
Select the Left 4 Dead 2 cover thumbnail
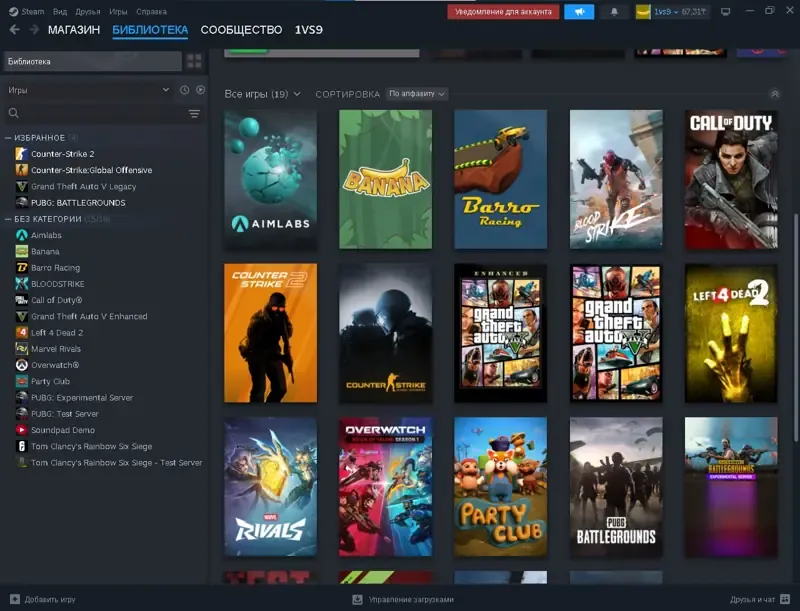pos(731,333)
